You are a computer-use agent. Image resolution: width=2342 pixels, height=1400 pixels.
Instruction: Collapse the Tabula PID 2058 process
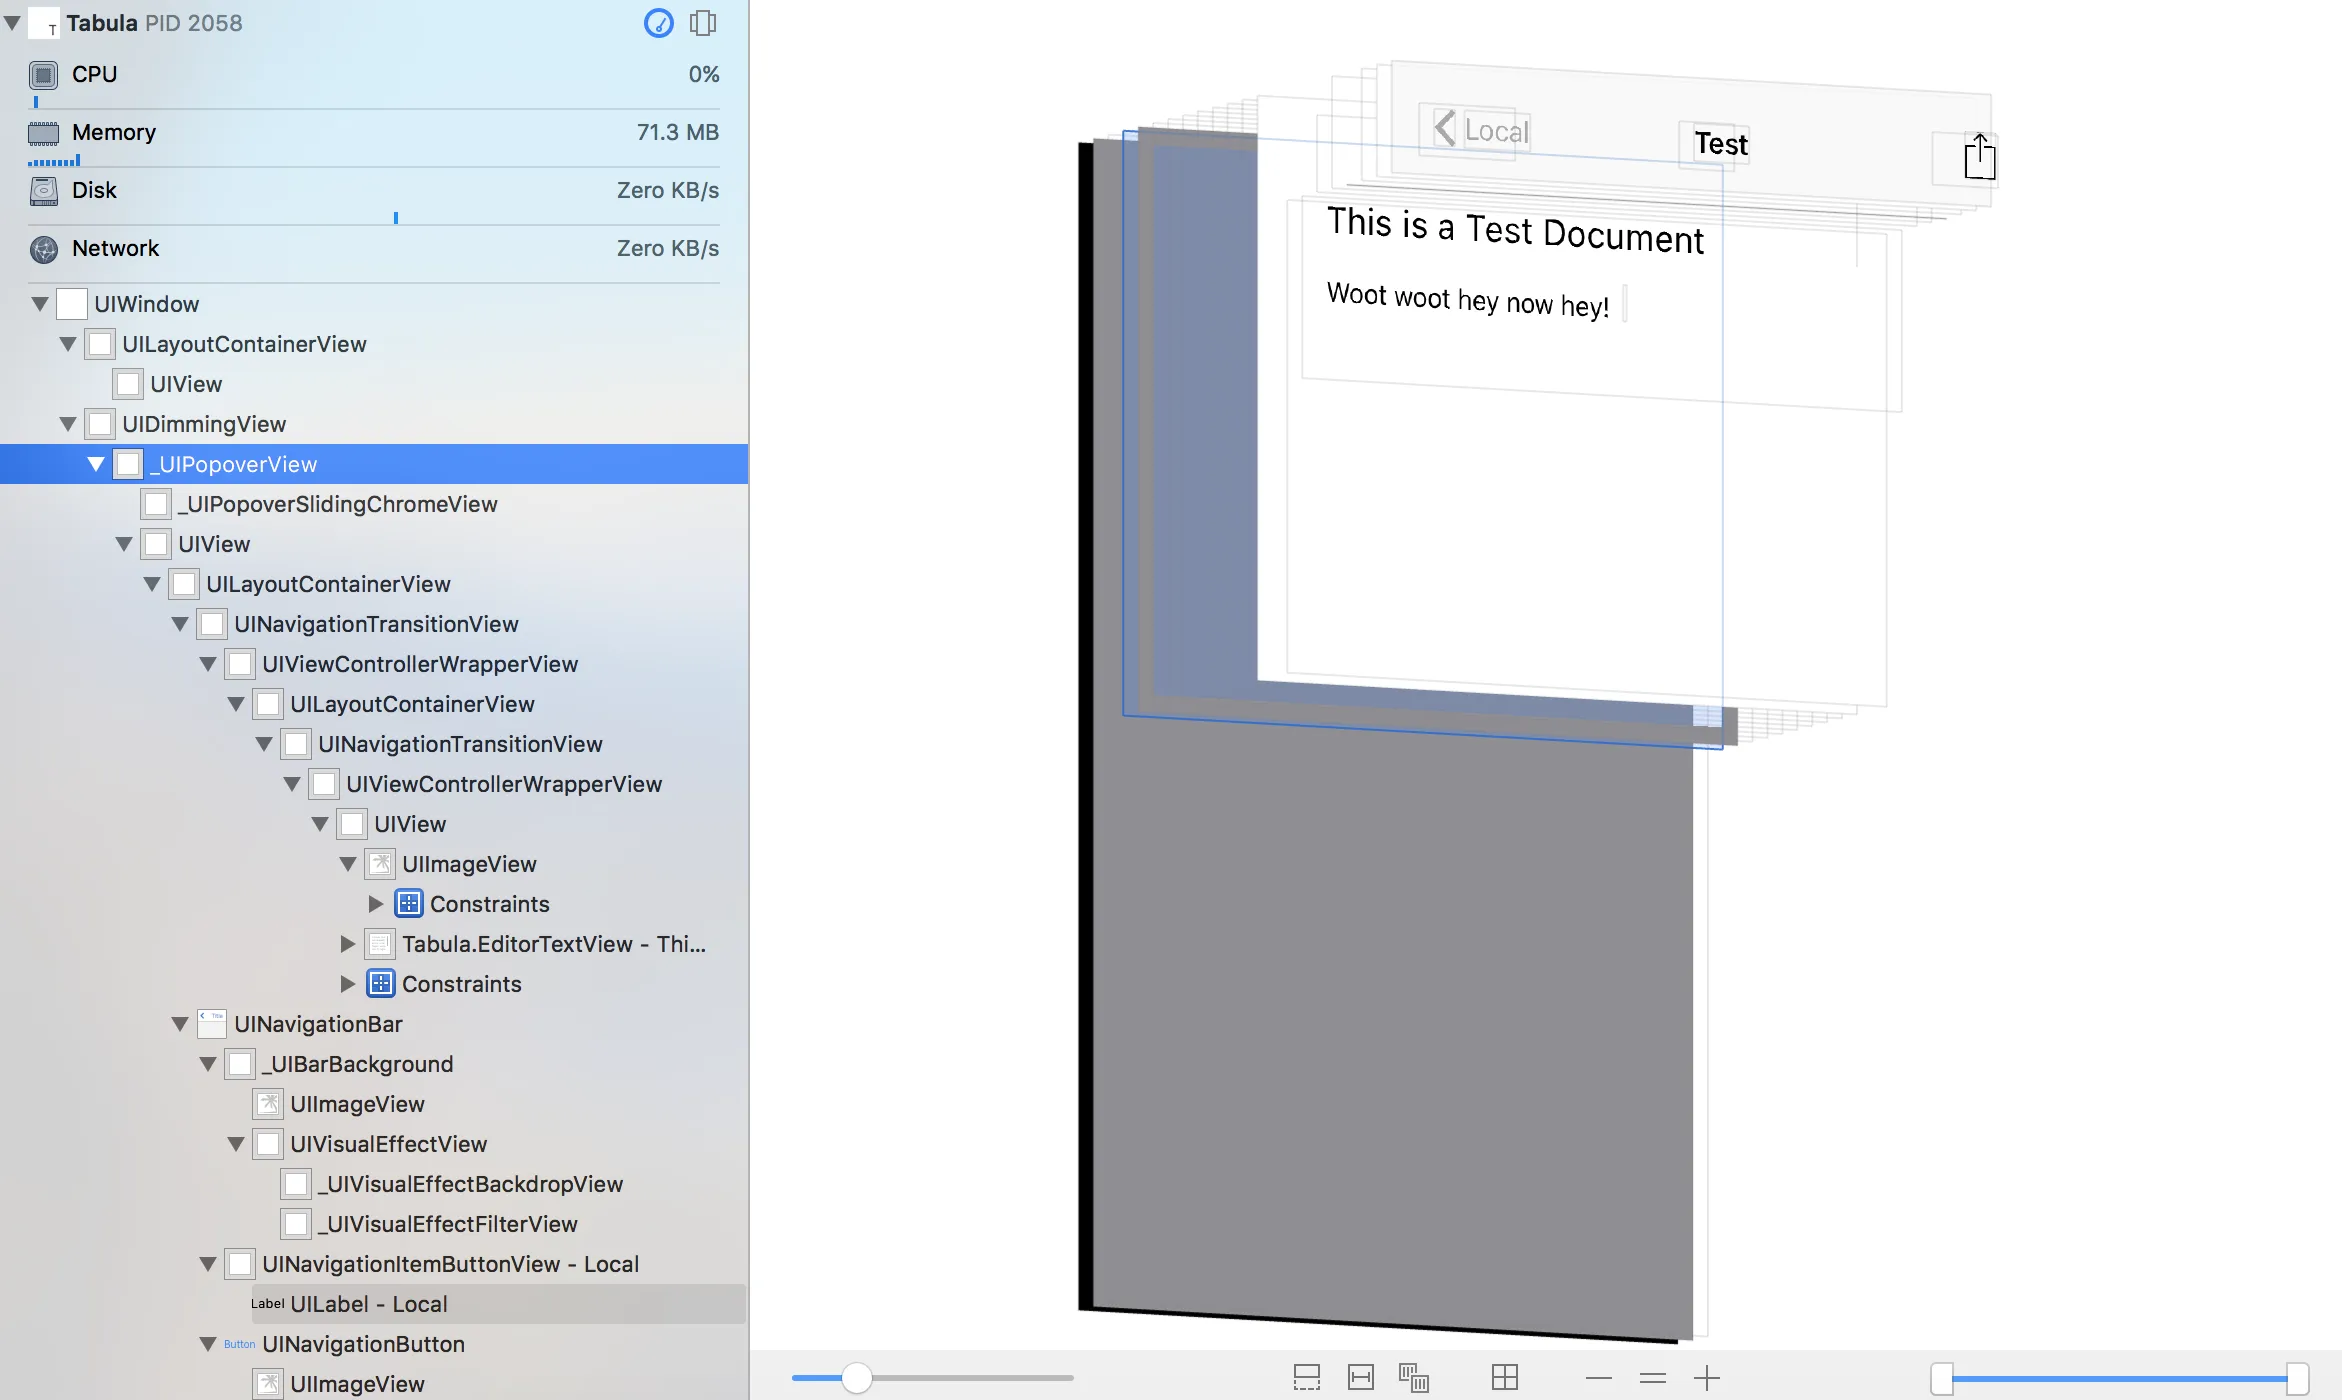tap(12, 23)
